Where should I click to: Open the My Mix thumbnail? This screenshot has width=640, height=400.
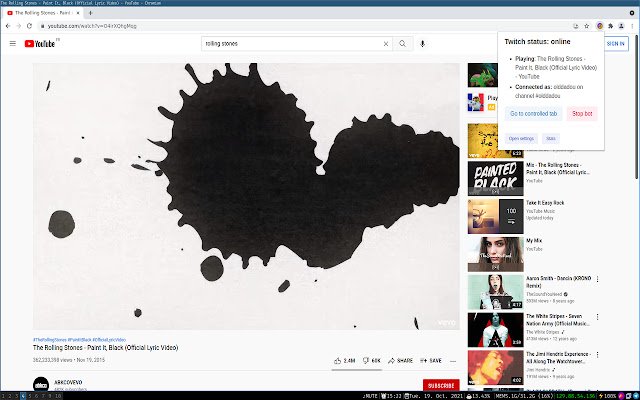pos(496,254)
